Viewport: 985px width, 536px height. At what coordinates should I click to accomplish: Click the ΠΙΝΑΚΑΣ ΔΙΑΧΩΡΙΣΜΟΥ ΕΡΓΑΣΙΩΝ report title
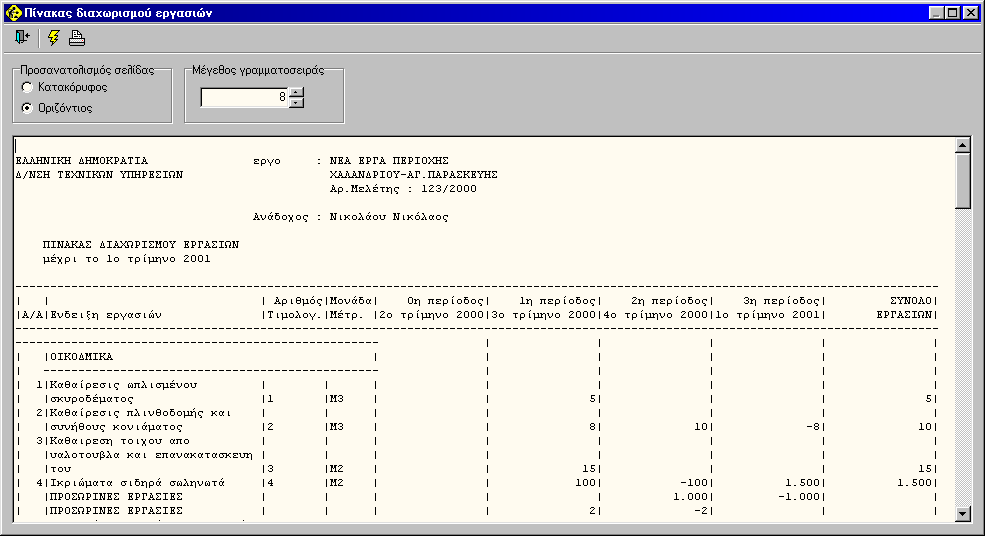click(x=140, y=244)
